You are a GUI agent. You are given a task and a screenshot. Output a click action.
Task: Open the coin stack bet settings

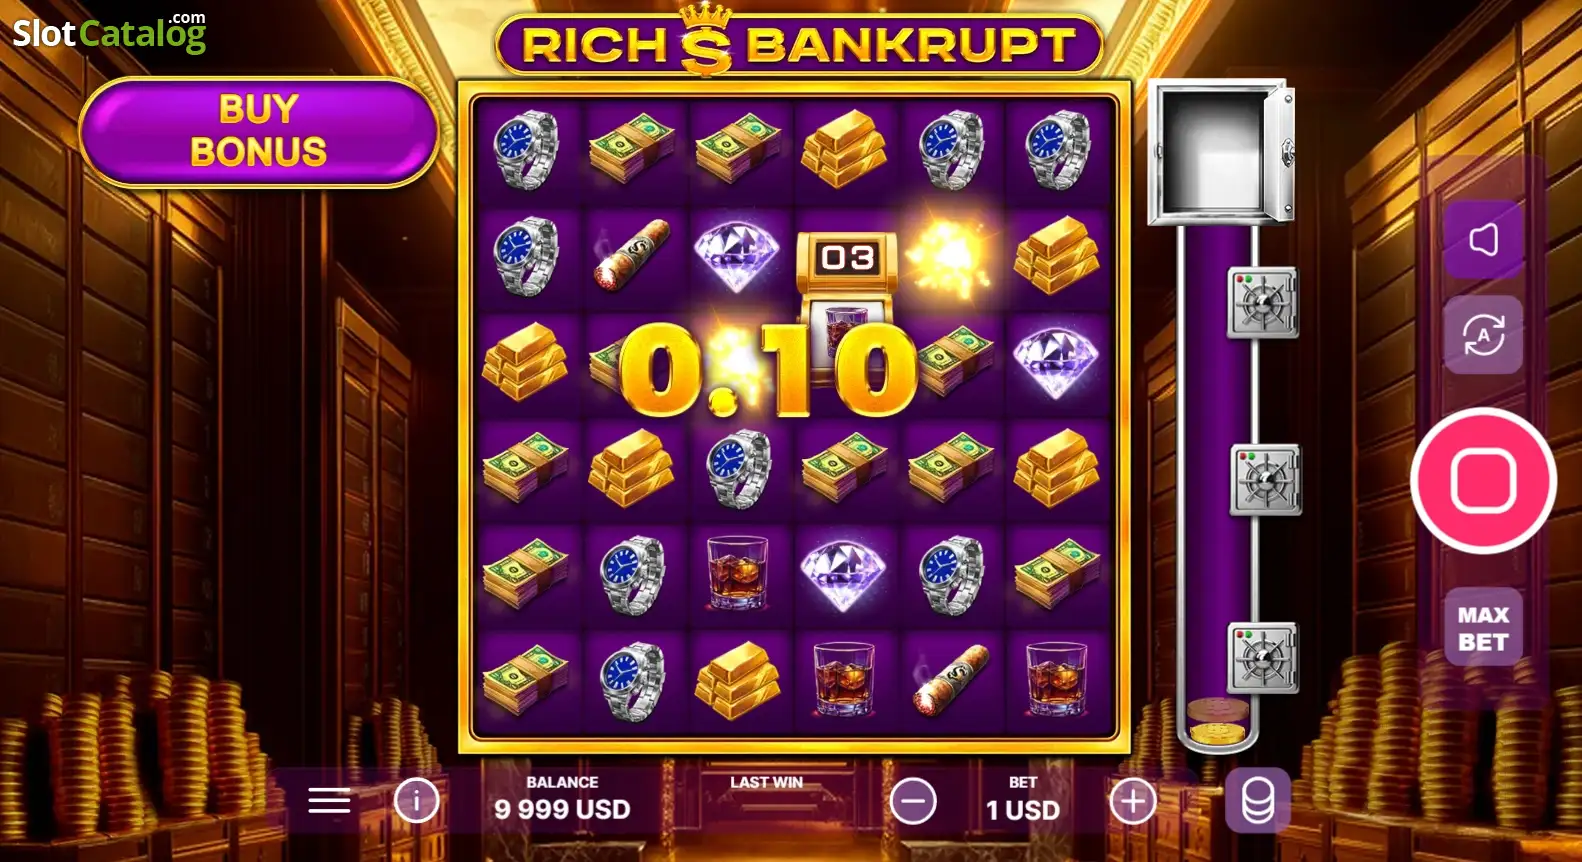click(1258, 802)
